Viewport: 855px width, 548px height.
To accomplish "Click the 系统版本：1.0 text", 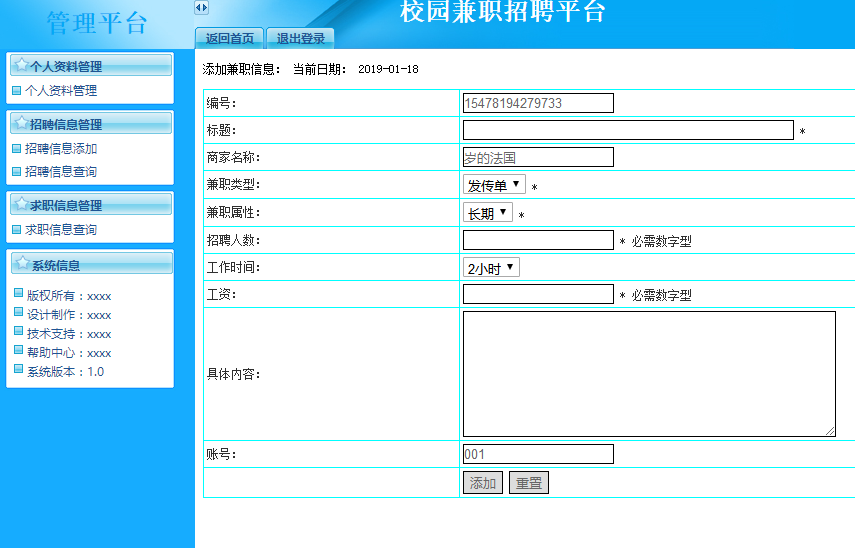I will (x=65, y=372).
